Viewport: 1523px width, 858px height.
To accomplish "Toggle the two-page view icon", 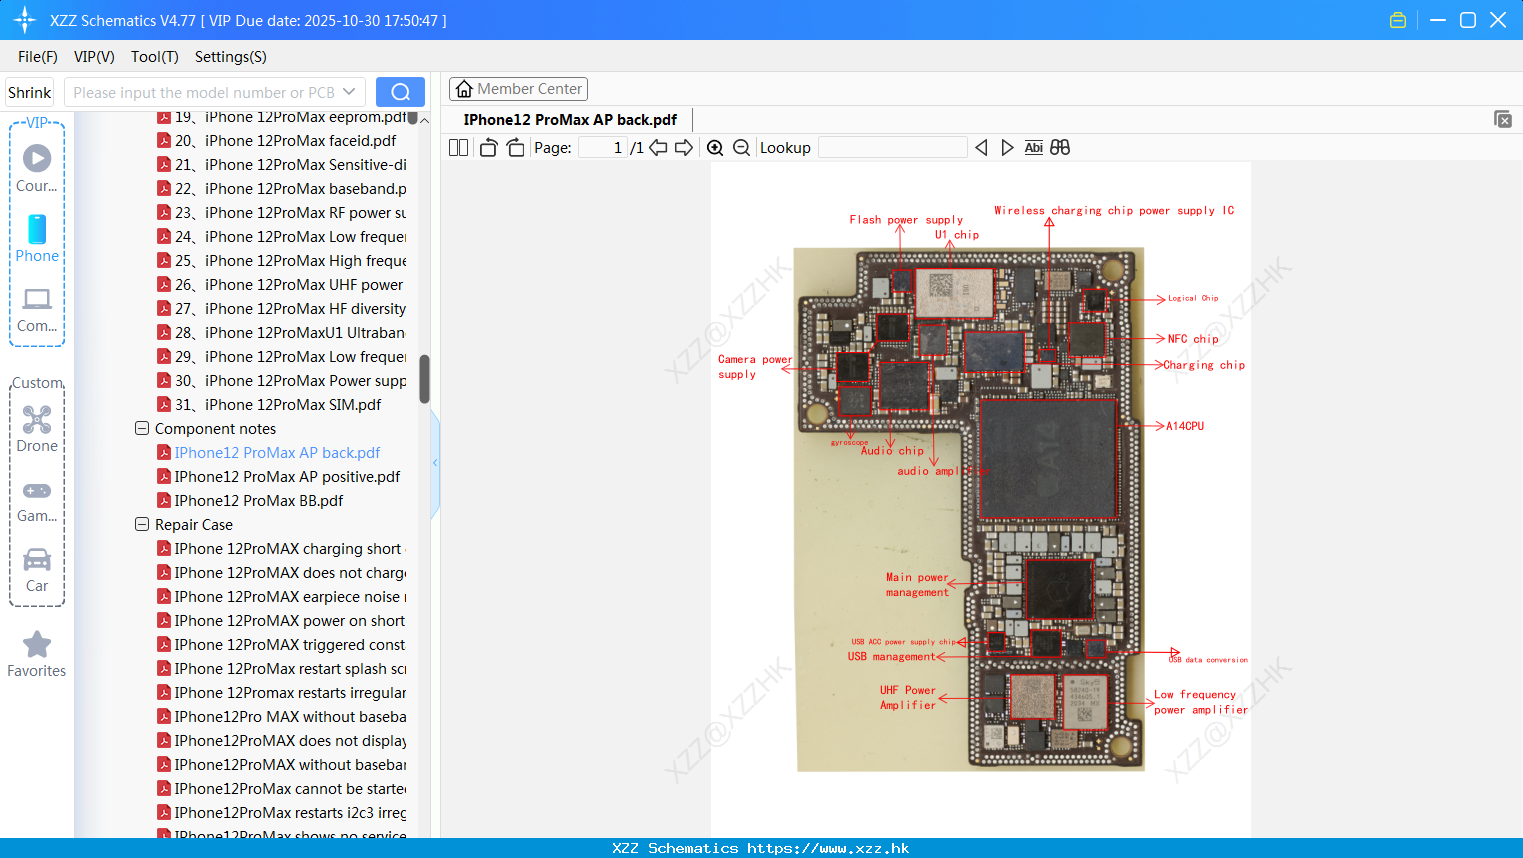I will pos(458,148).
